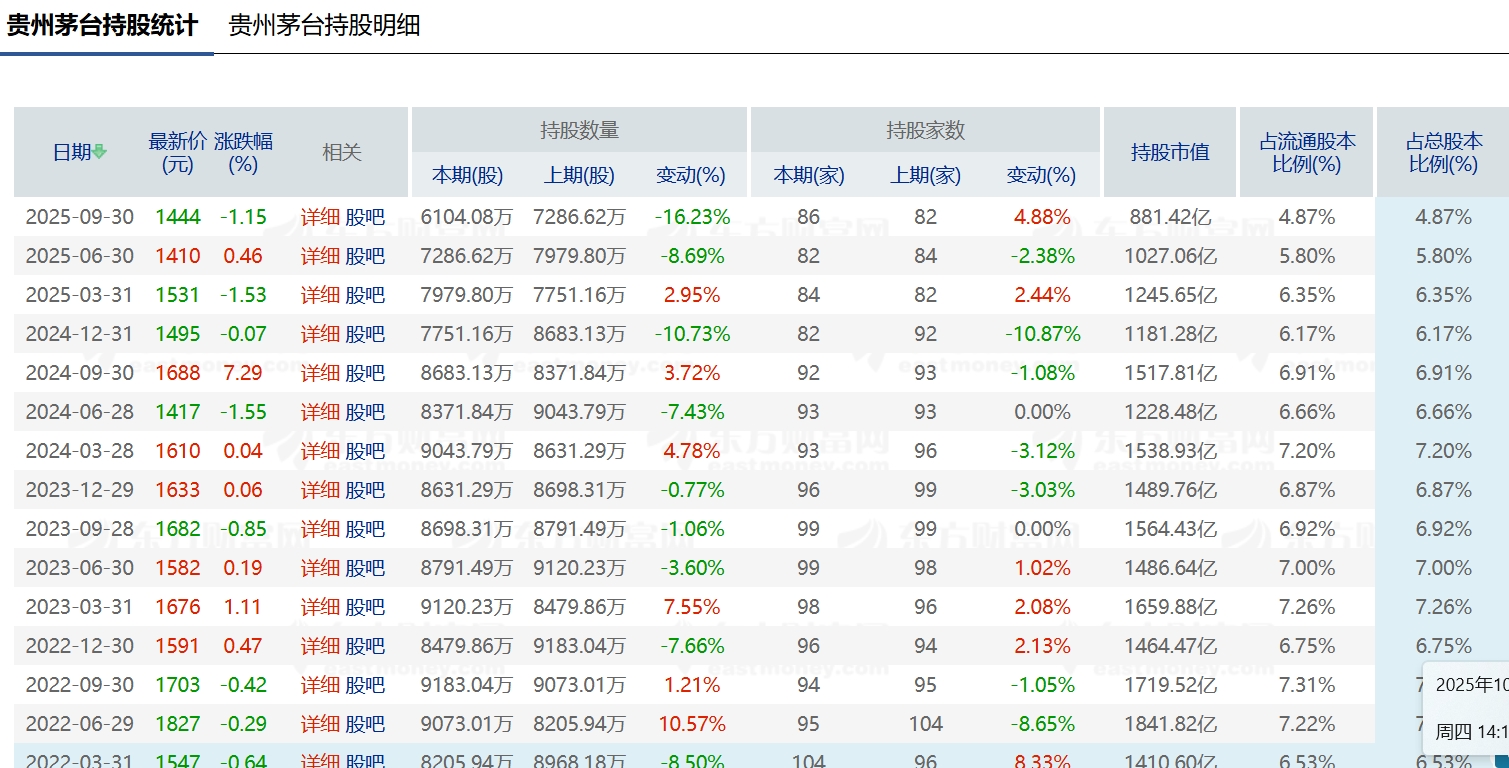Image resolution: width=1509 pixels, height=768 pixels.
Task: Switch to 贵州茅台持股明细 tab
Action: (324, 25)
